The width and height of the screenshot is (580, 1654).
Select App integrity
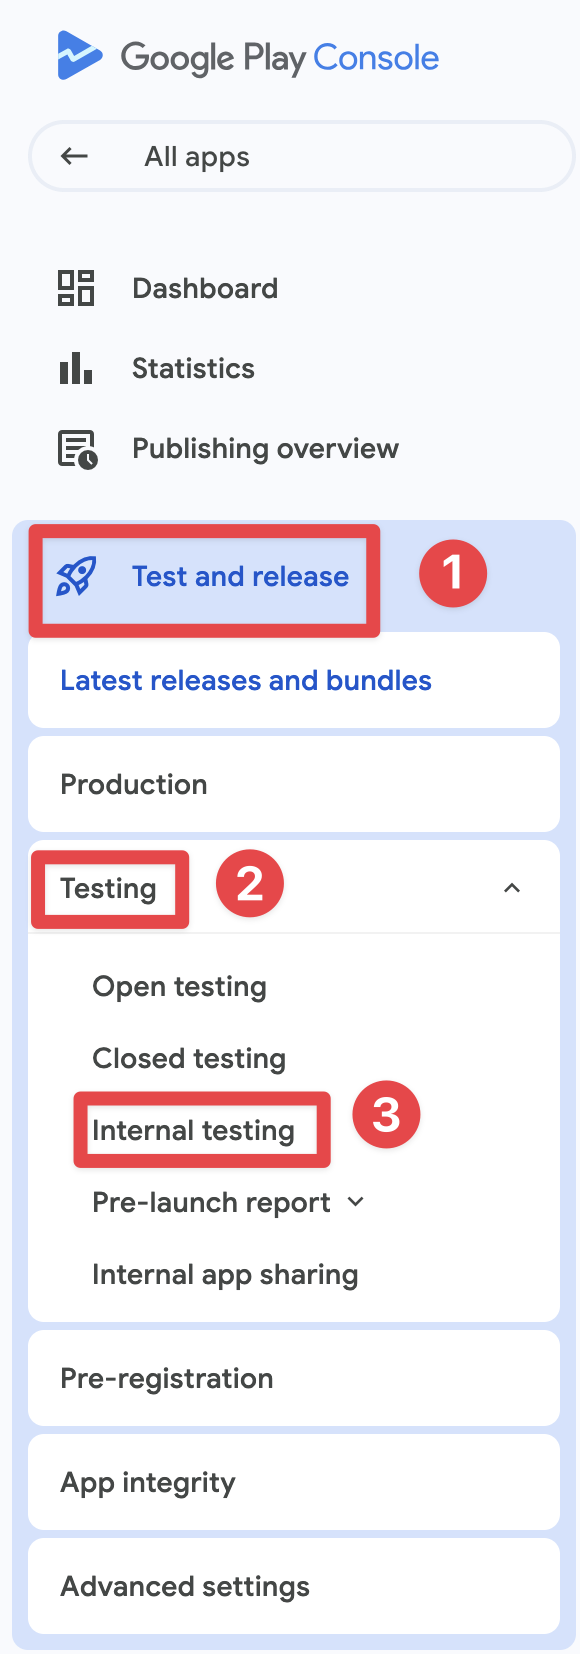[x=147, y=1482]
